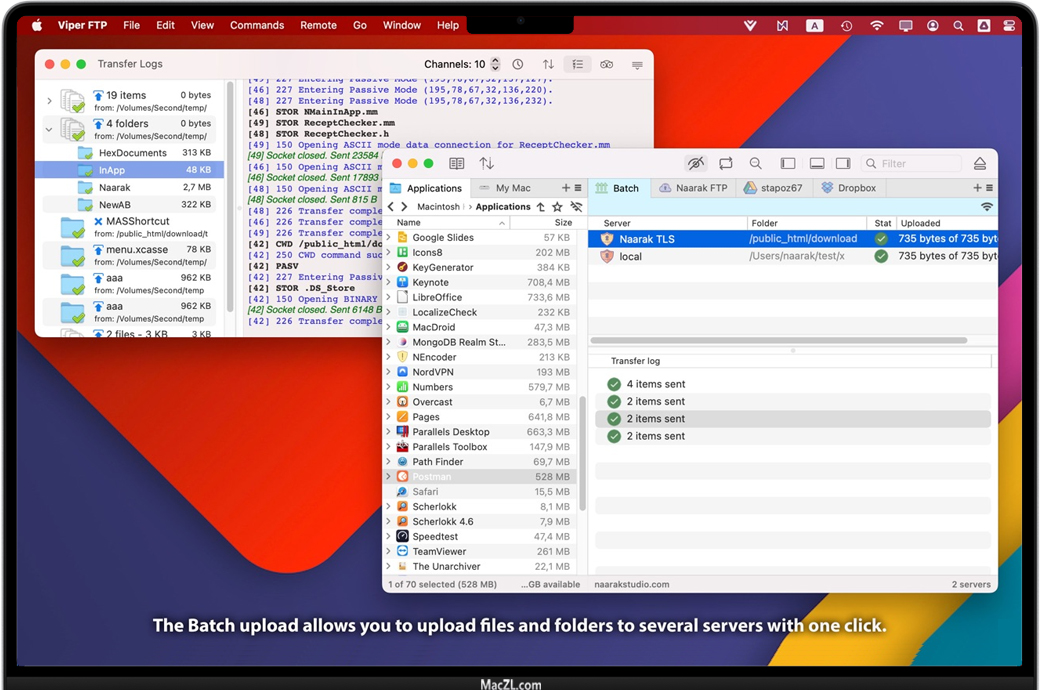Click the clock history icon in Transfer Logs
Viewport: 1040px width, 690px height.
click(518, 65)
